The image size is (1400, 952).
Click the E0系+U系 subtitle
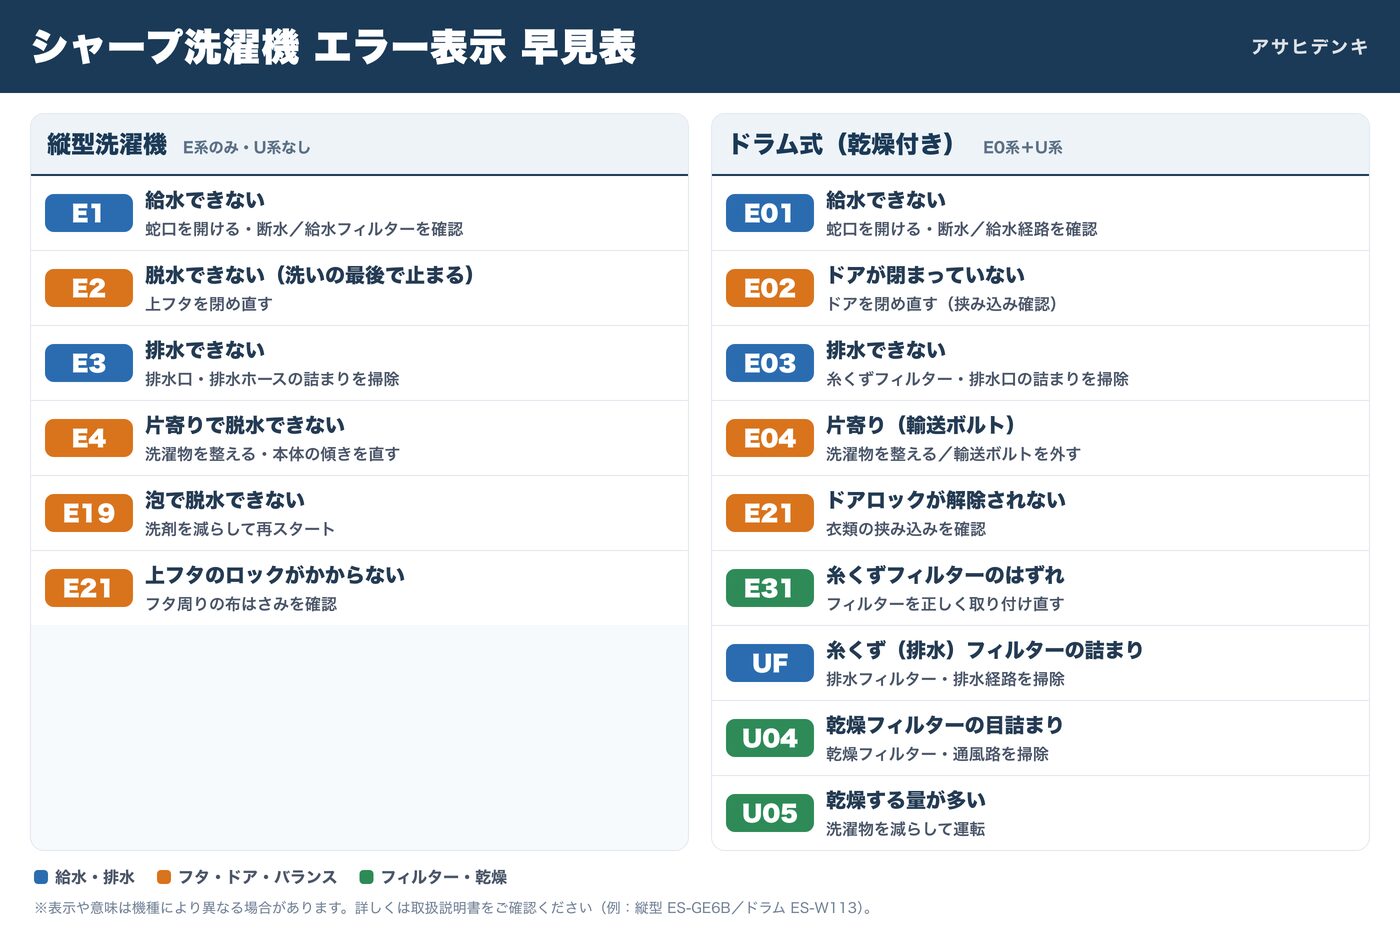pyautogui.click(x=1023, y=147)
